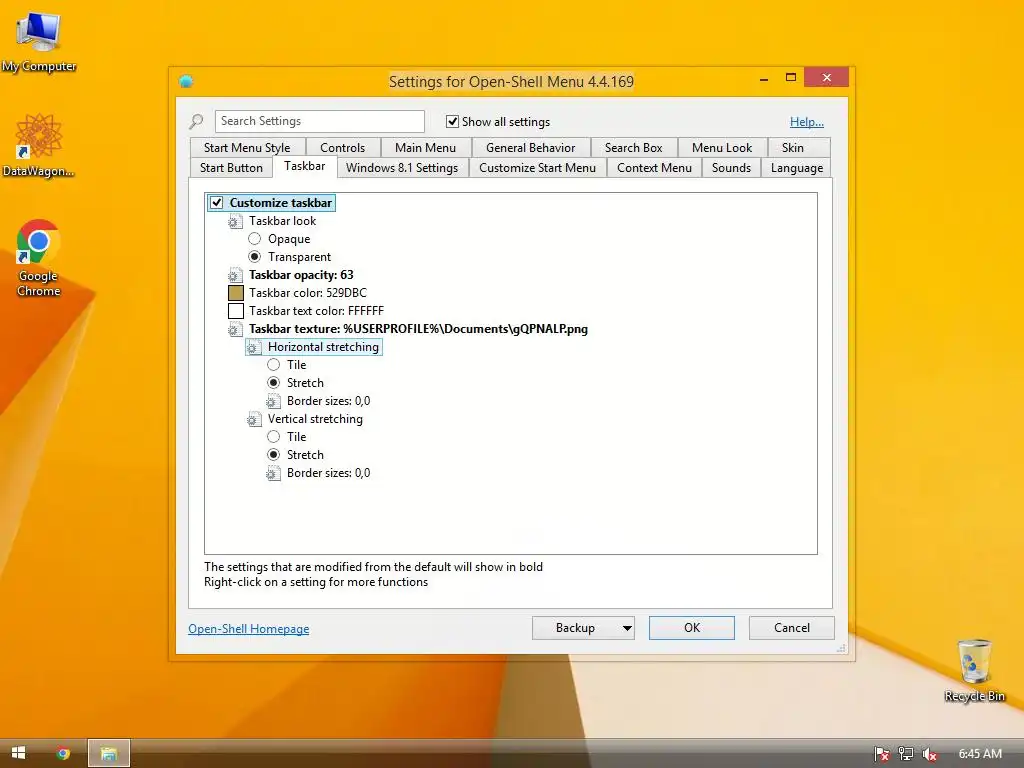Screen dimensions: 1024x768
Task: Click the gear icon beside Vertical stretching
Action: pyautogui.click(x=254, y=419)
